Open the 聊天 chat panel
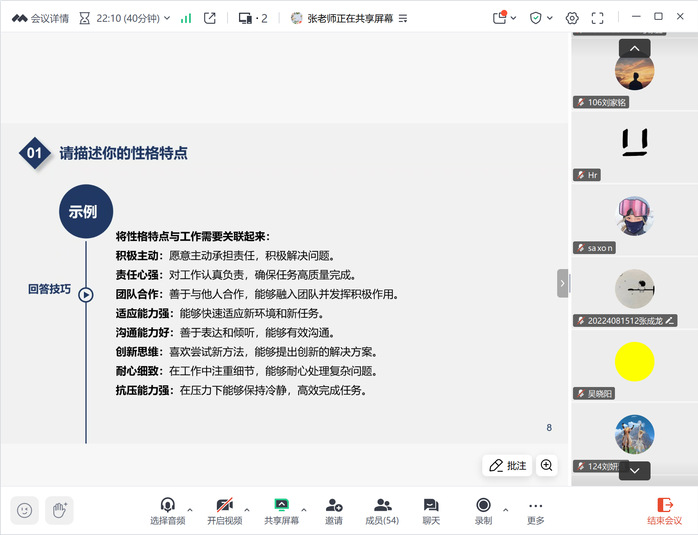The height and width of the screenshot is (535, 698). coord(431,506)
